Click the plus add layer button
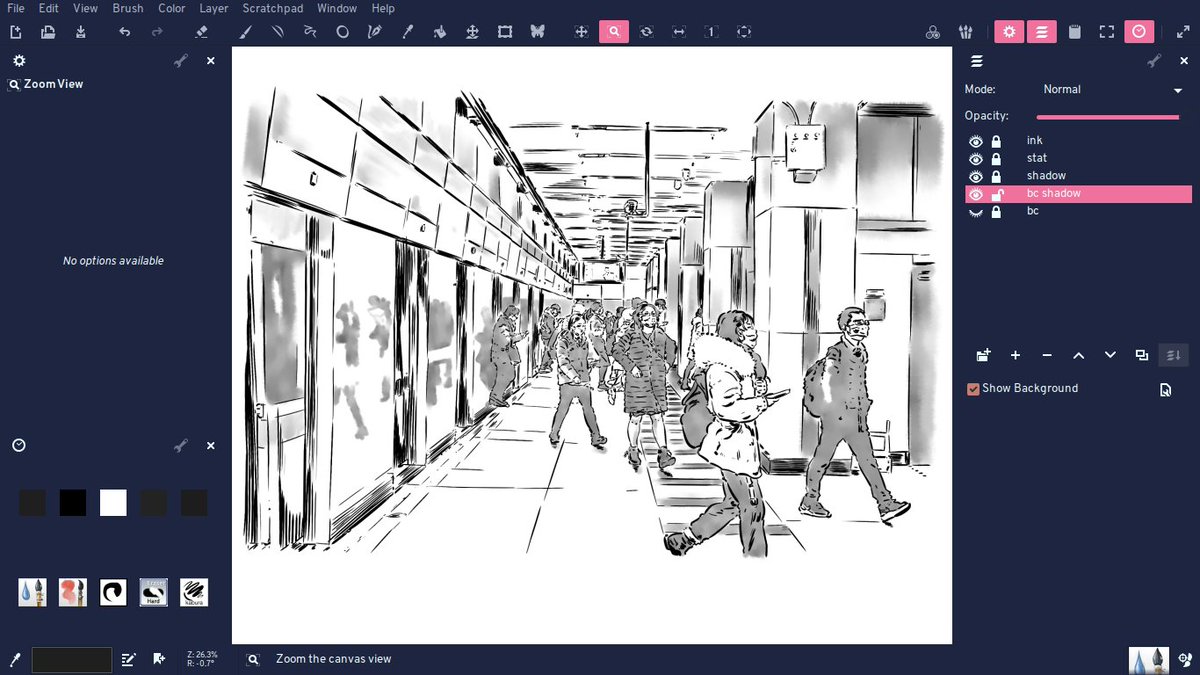 coord(1015,355)
